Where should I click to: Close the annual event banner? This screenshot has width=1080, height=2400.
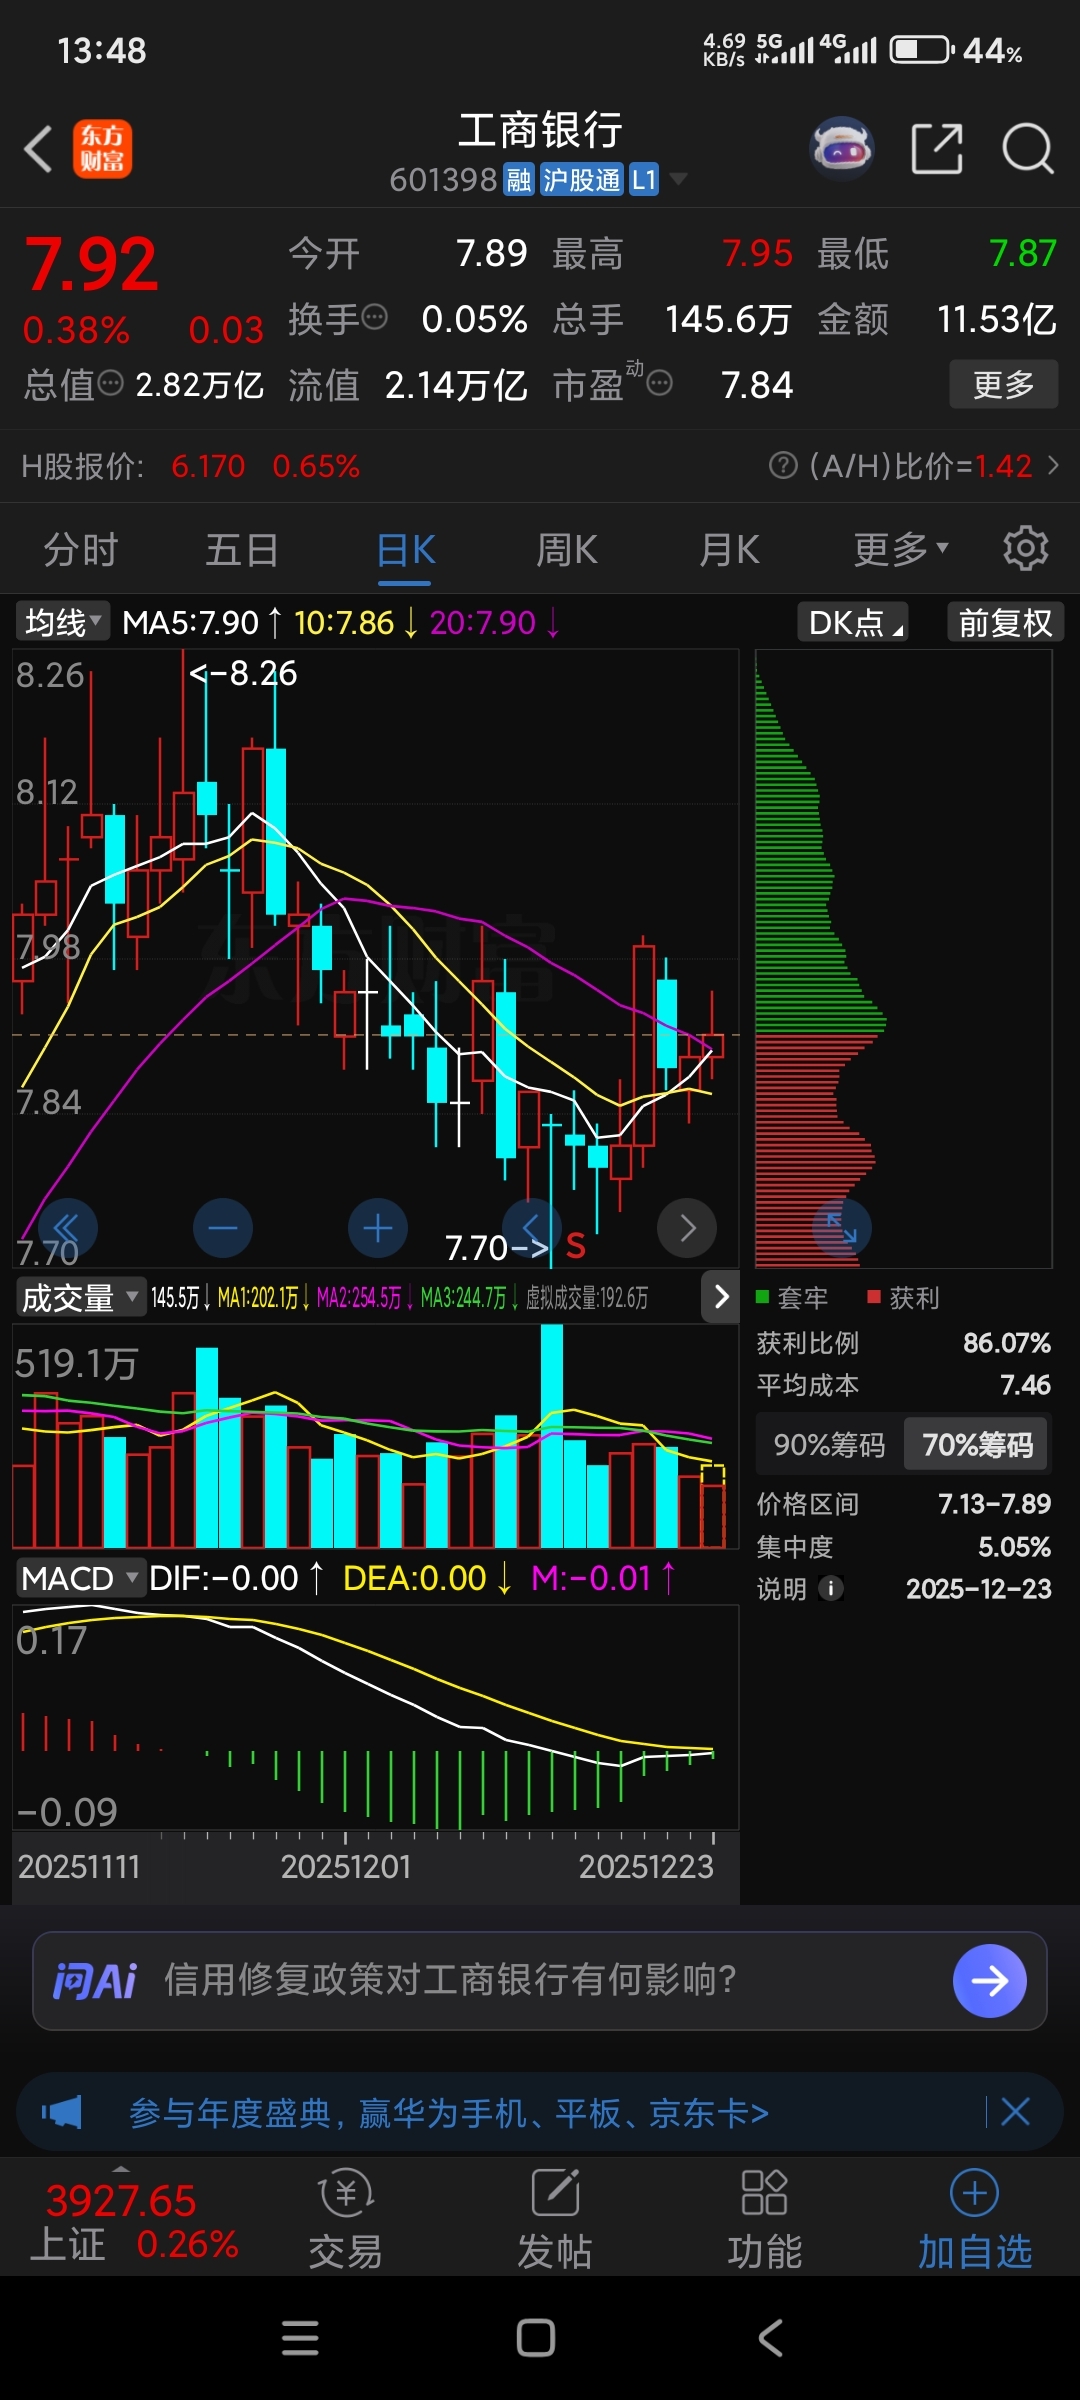1015,2112
